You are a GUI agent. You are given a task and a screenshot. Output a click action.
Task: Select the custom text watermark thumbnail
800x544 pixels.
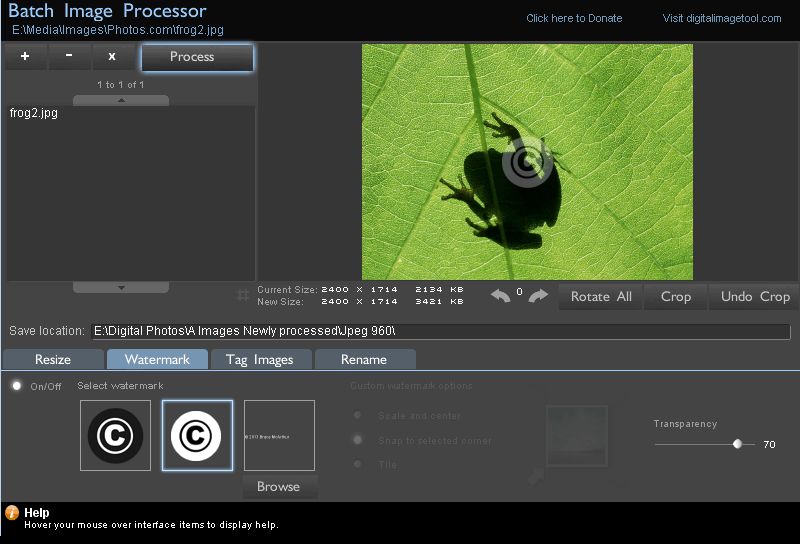(x=279, y=435)
